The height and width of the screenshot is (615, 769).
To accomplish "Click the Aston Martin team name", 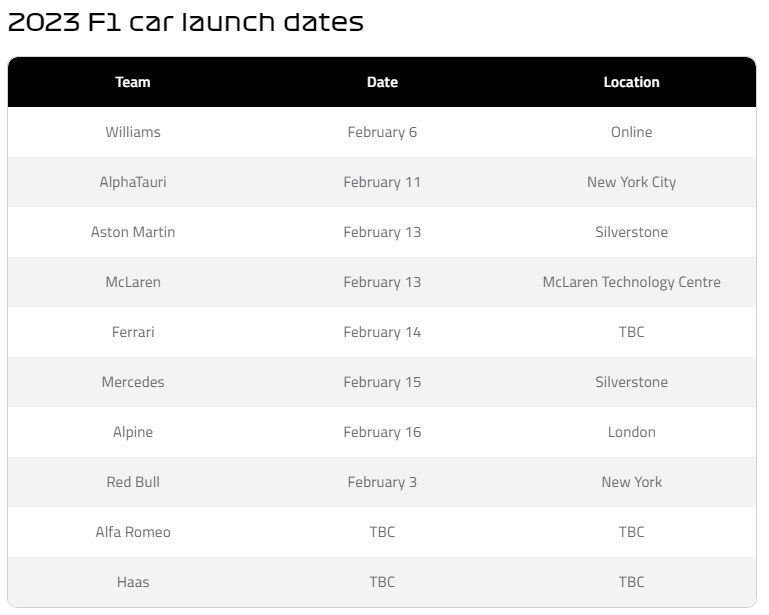I will 133,232.
